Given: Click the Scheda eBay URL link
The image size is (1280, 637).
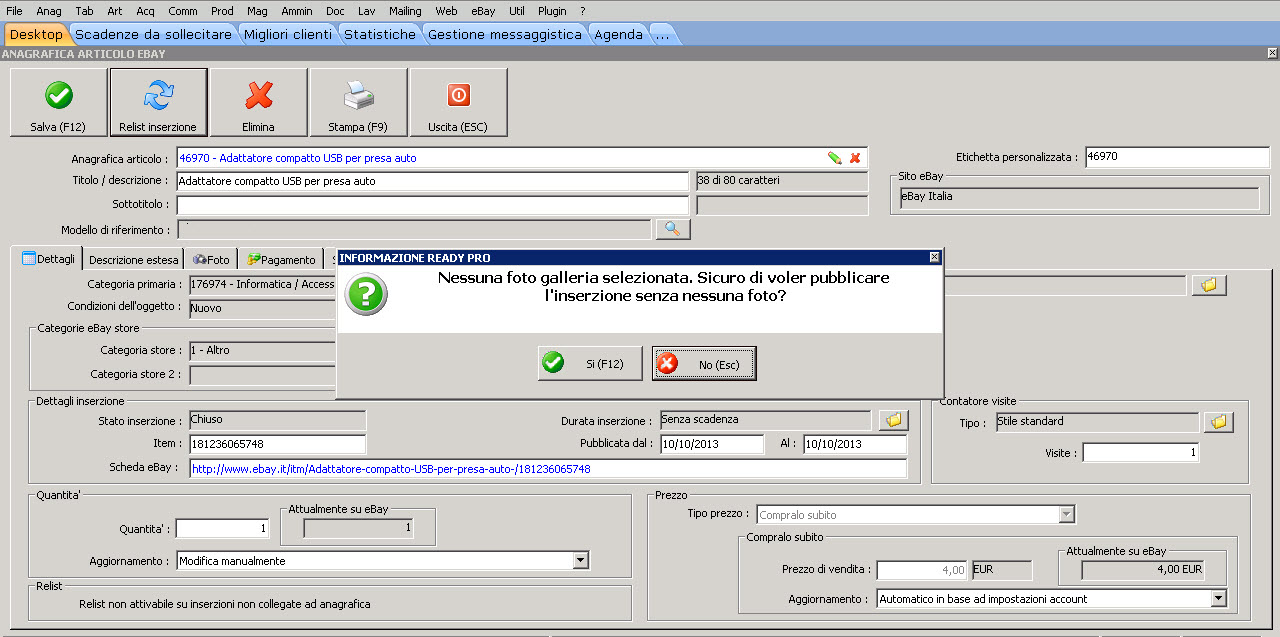Looking at the screenshot, I should click(391, 469).
